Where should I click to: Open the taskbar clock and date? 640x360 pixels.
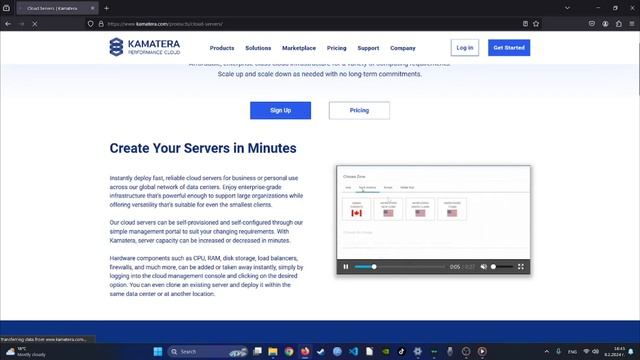pos(614,351)
